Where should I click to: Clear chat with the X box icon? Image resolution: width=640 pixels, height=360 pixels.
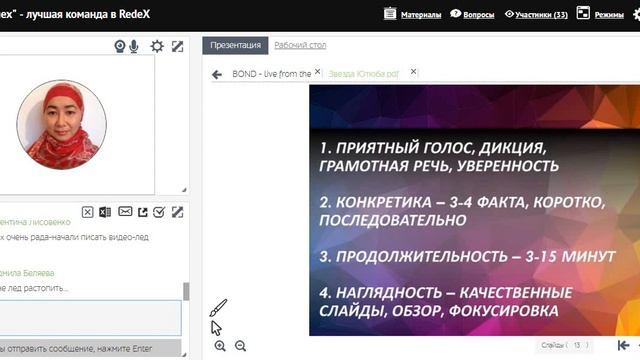(87, 212)
